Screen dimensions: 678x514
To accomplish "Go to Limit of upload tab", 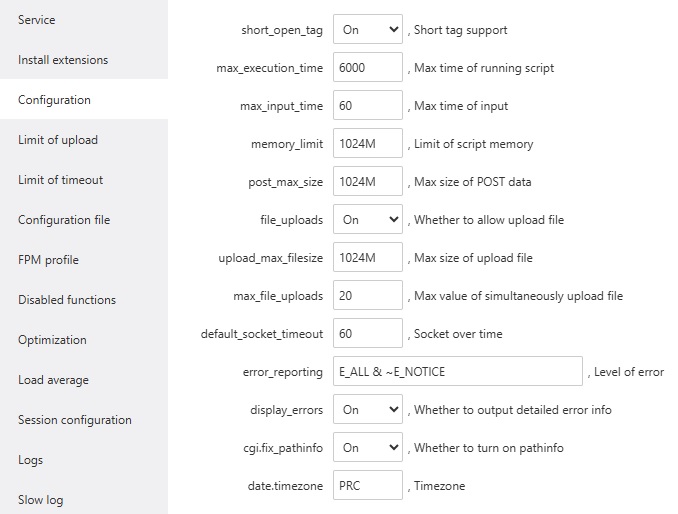I will click(58, 140).
